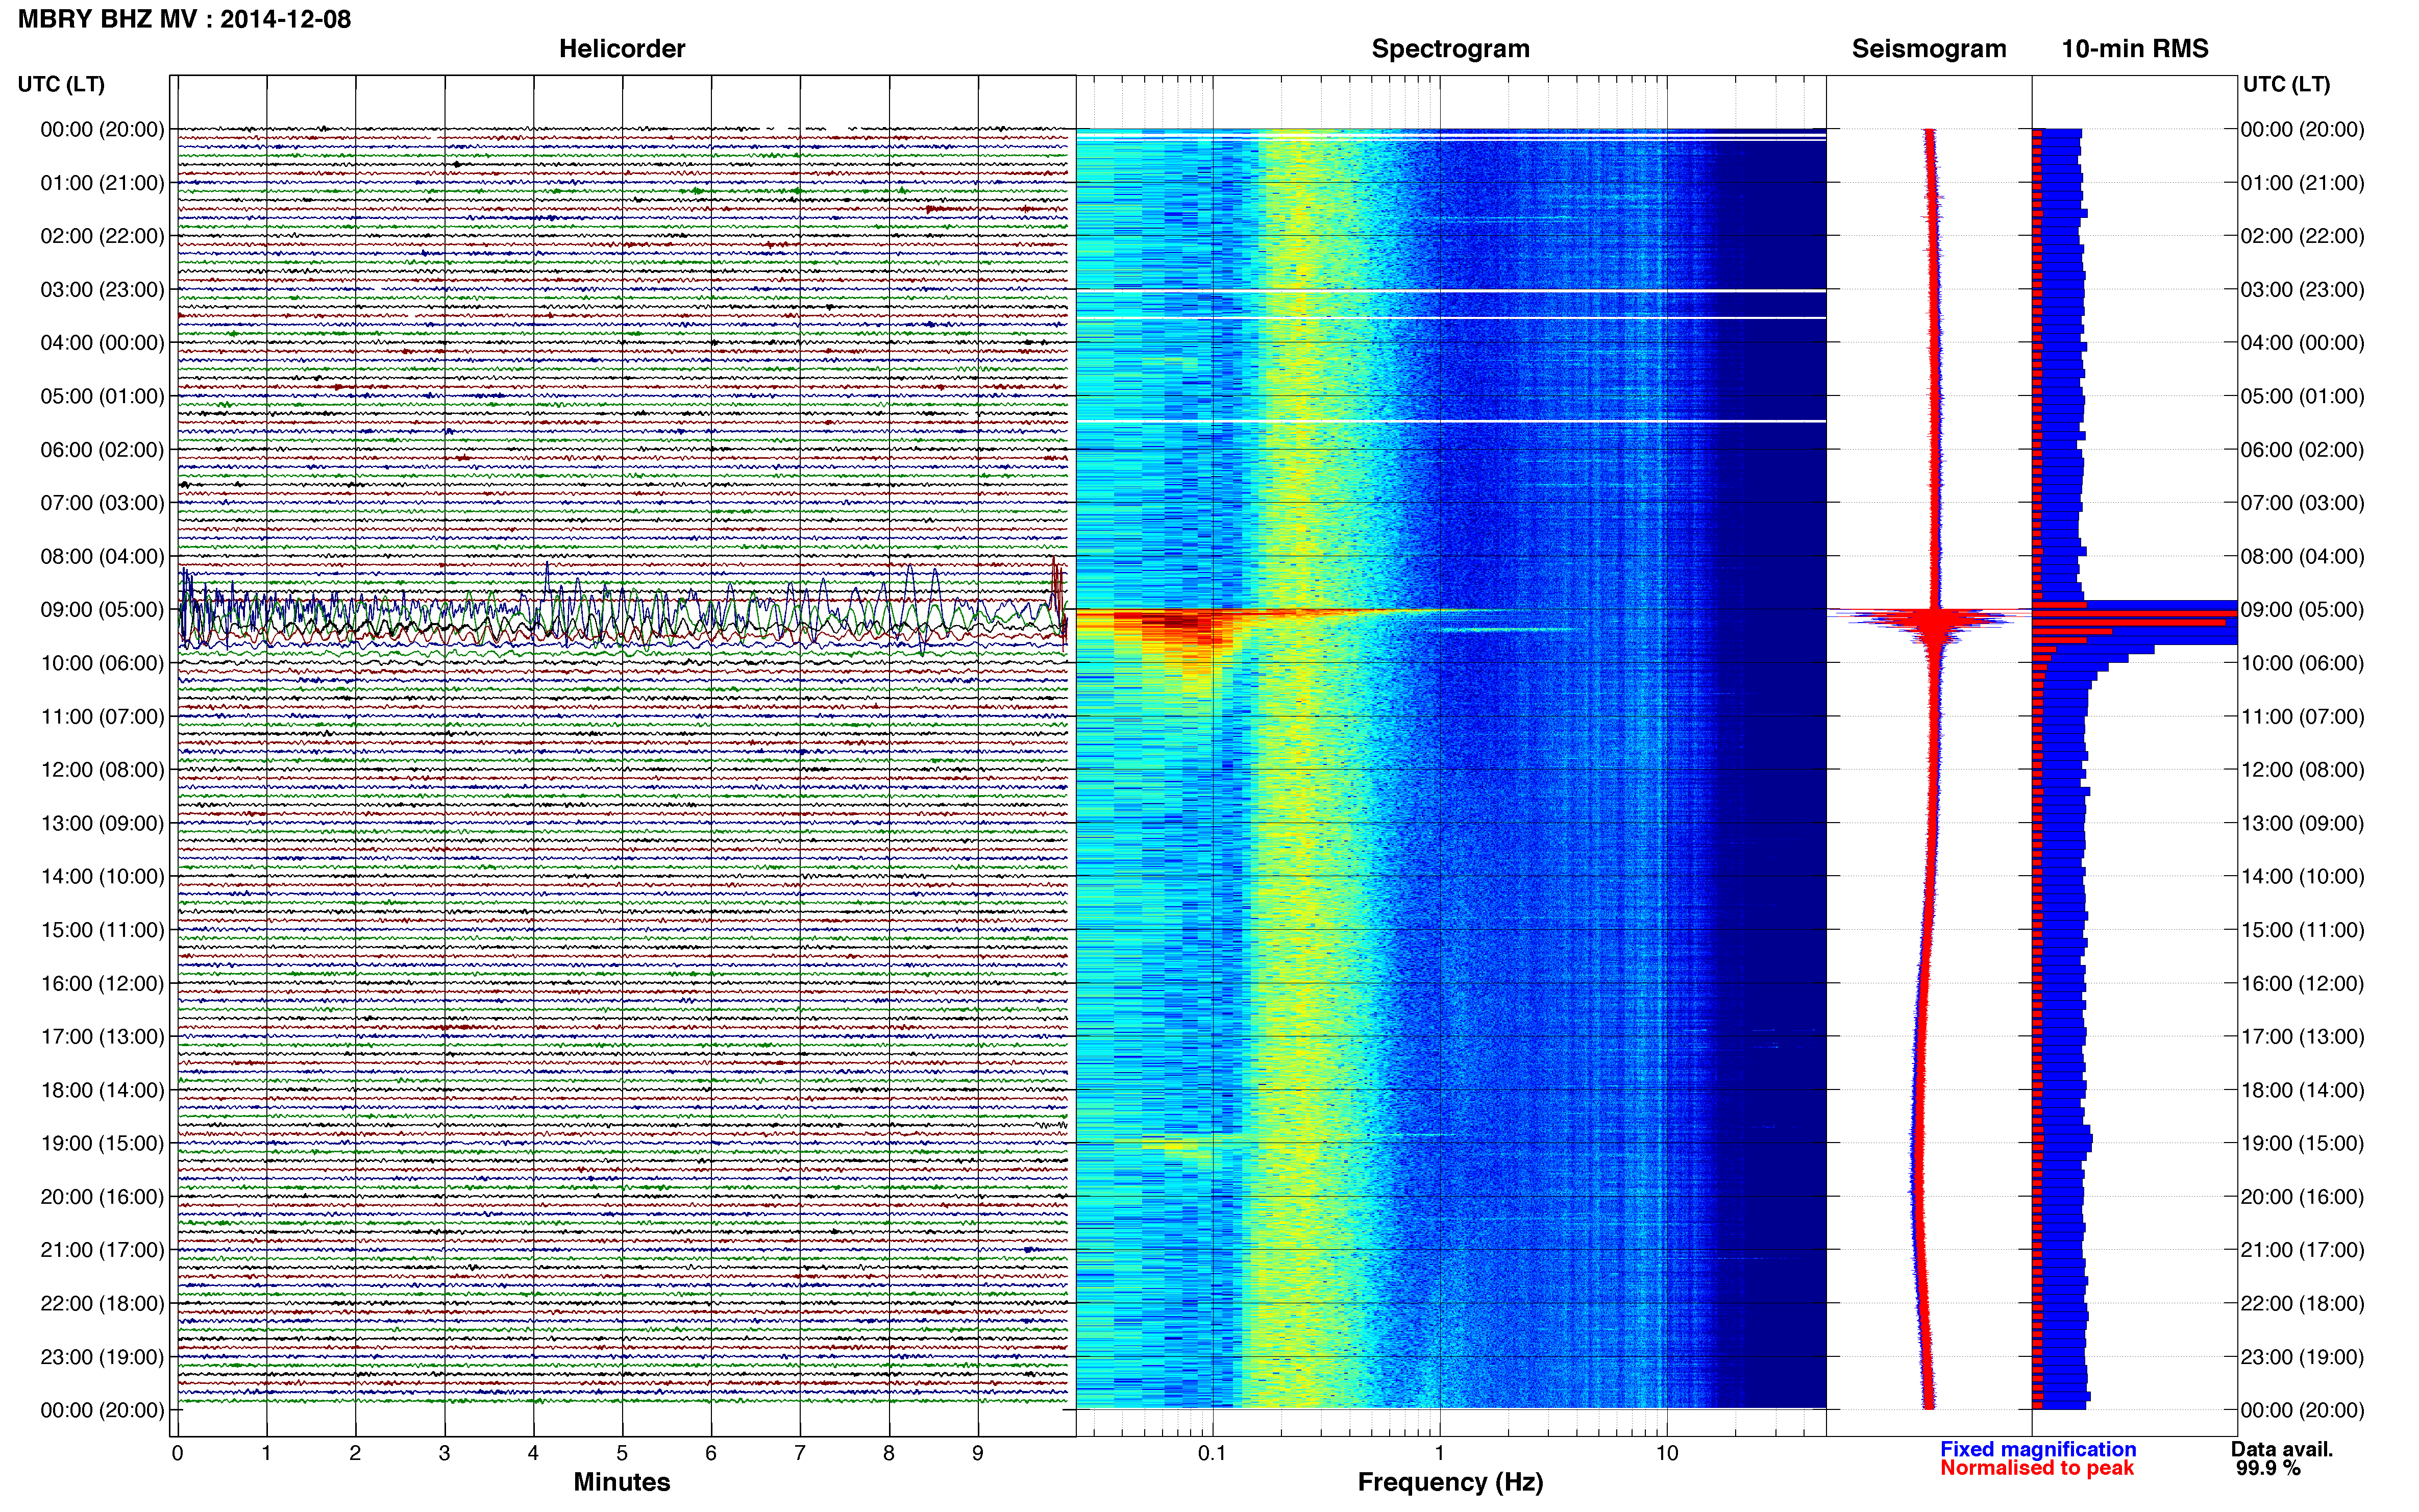Click helicorder time label "08:00 (04:00)"
The image size is (2419, 1512).
pyautogui.click(x=102, y=556)
